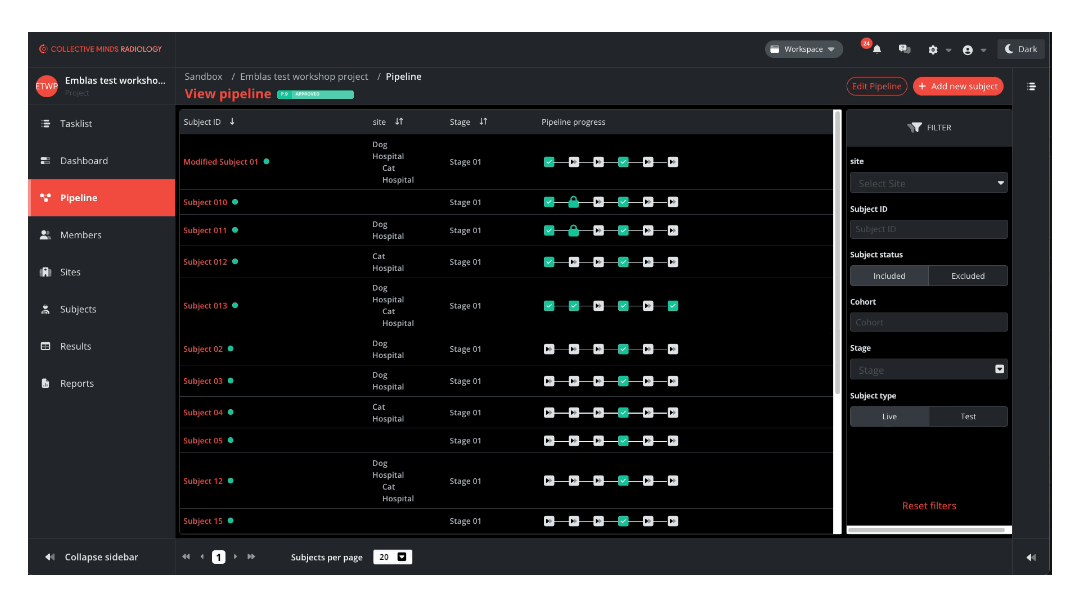Click the lock icon in Subject 010 pipeline
The width and height of the screenshot is (1080, 608).
(573, 202)
